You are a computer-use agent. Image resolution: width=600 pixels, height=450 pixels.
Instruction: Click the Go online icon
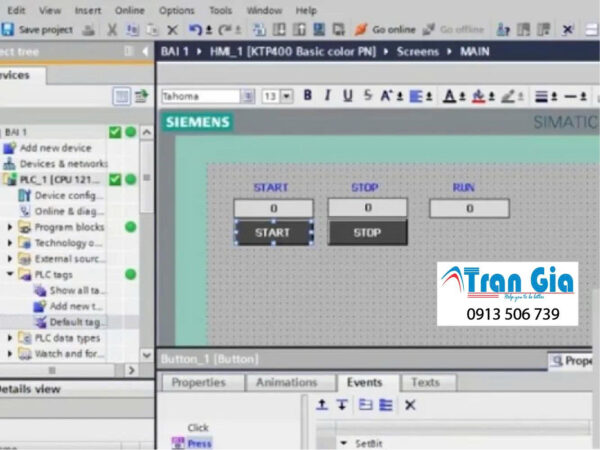(361, 30)
